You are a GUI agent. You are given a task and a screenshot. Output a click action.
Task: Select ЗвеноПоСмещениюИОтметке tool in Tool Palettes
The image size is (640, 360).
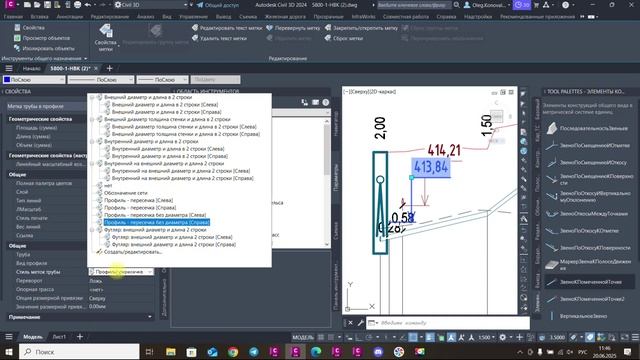pos(589,145)
